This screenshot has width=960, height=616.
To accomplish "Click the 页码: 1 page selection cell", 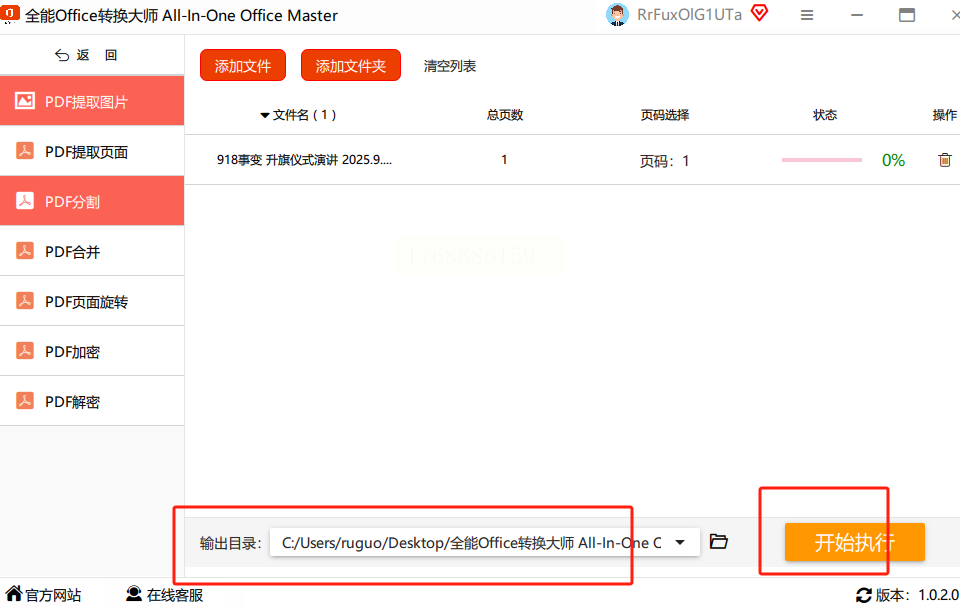I will coord(665,161).
